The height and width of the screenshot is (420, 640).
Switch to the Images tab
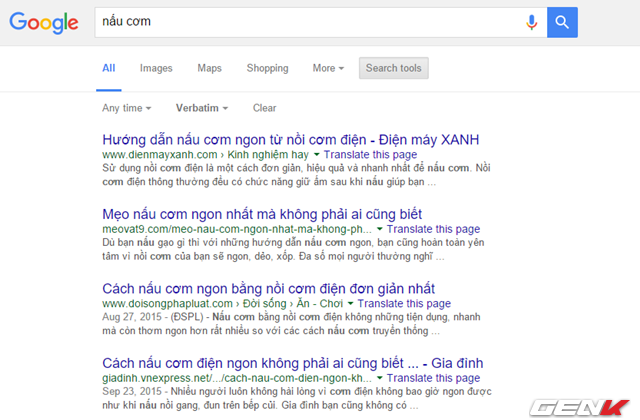click(x=156, y=68)
